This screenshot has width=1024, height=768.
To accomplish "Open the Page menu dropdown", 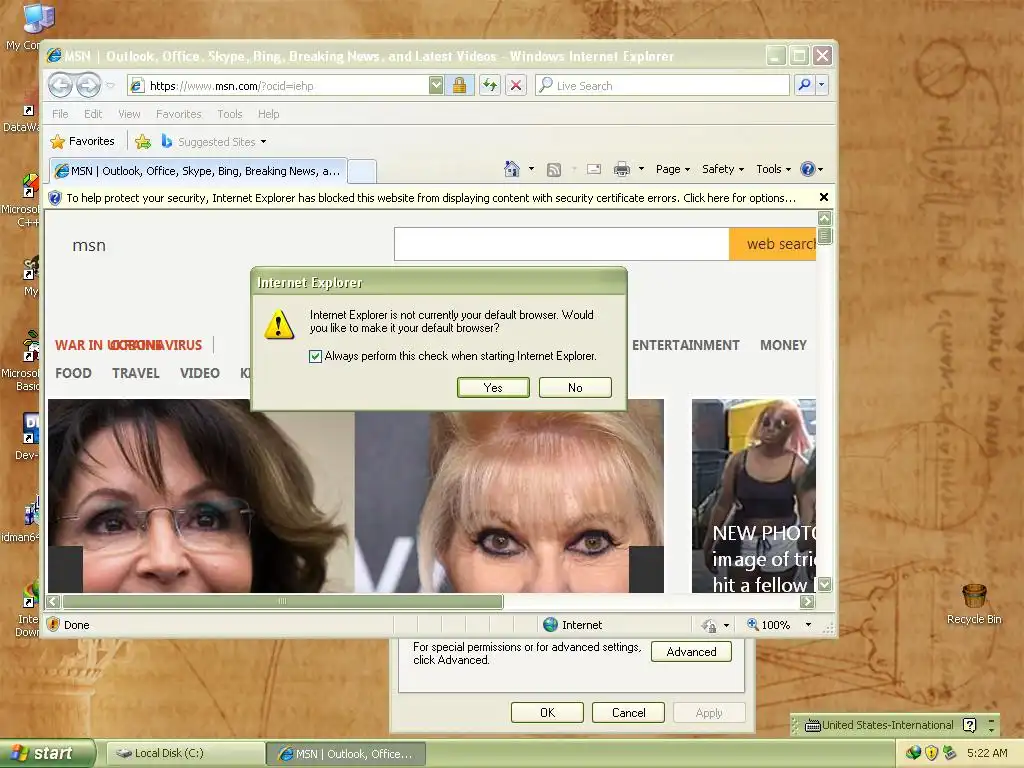I will tap(673, 169).
